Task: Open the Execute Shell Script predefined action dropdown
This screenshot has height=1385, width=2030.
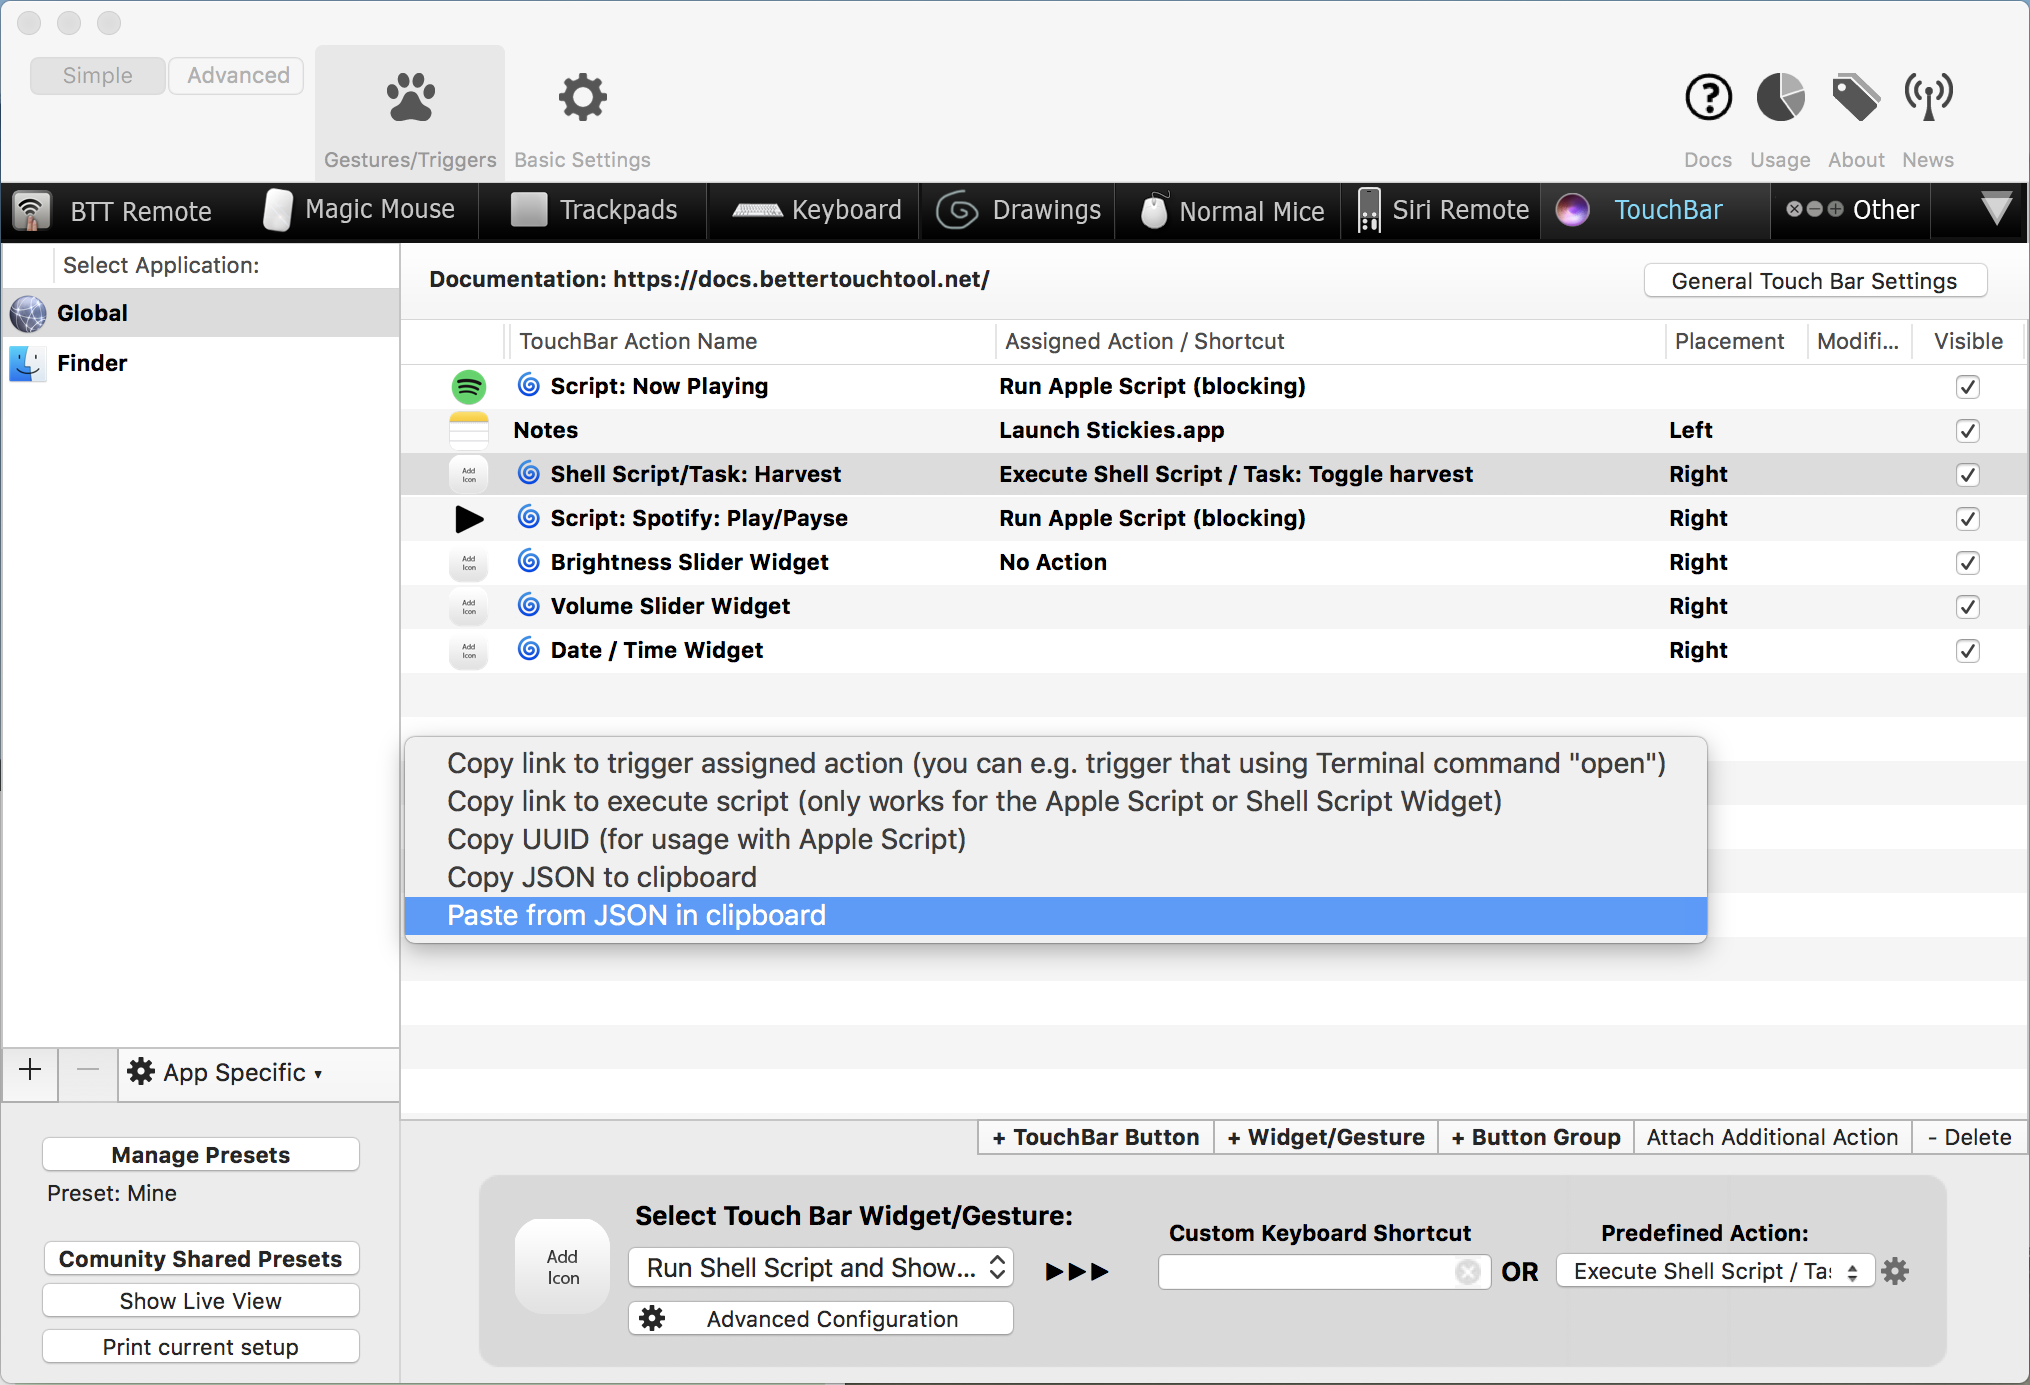Action: coord(1714,1271)
